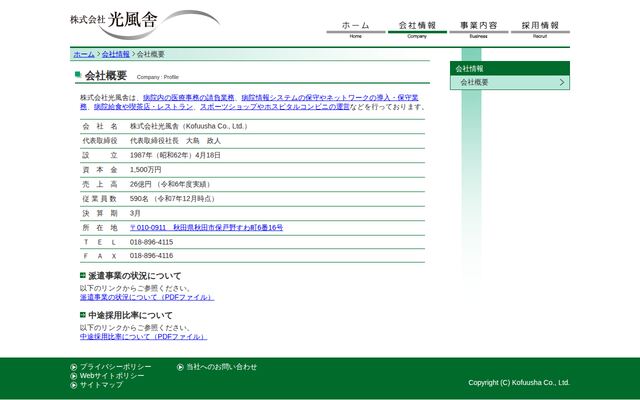Screen dimensions: 640x400
Task: Click the 会社概要 breadcrumb current-page text
Action: pyautogui.click(x=151, y=54)
